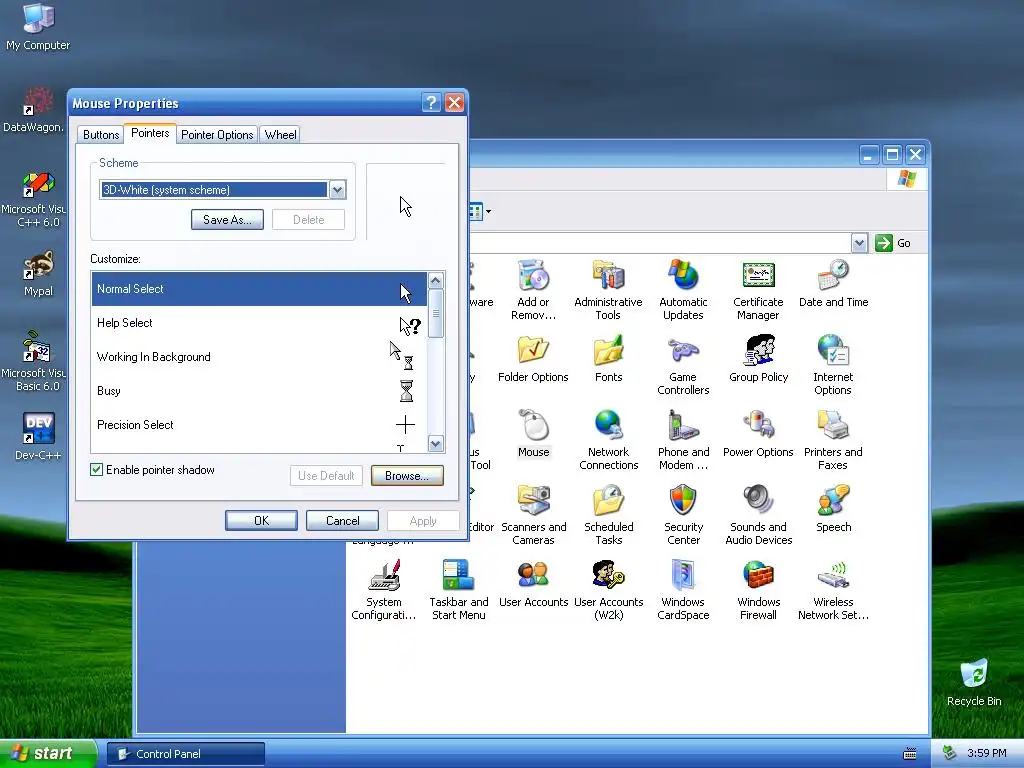This screenshot has width=1024, height=768.
Task: Open Network Connections icon
Action: [608, 440]
